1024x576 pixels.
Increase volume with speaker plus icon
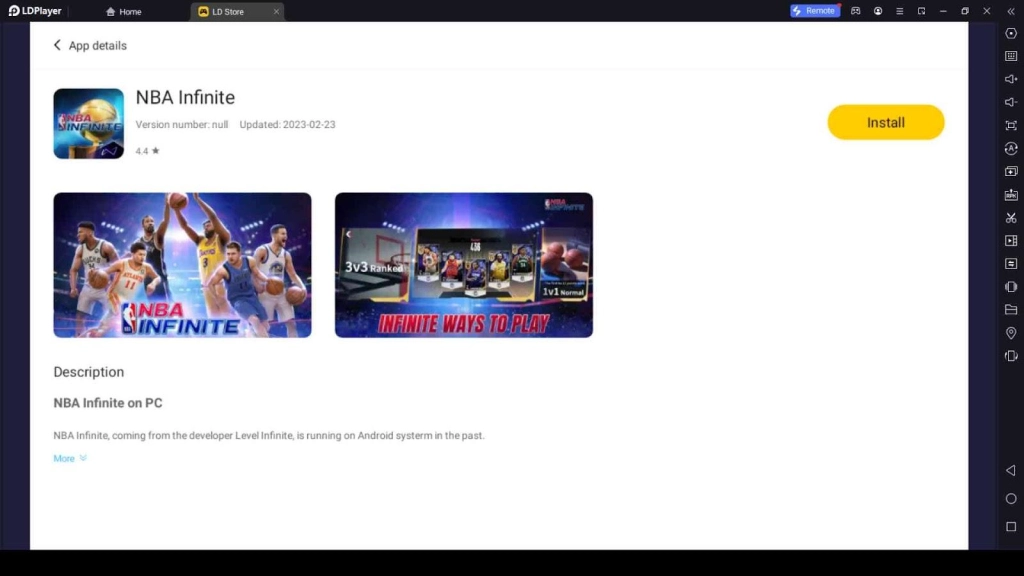click(x=1011, y=79)
